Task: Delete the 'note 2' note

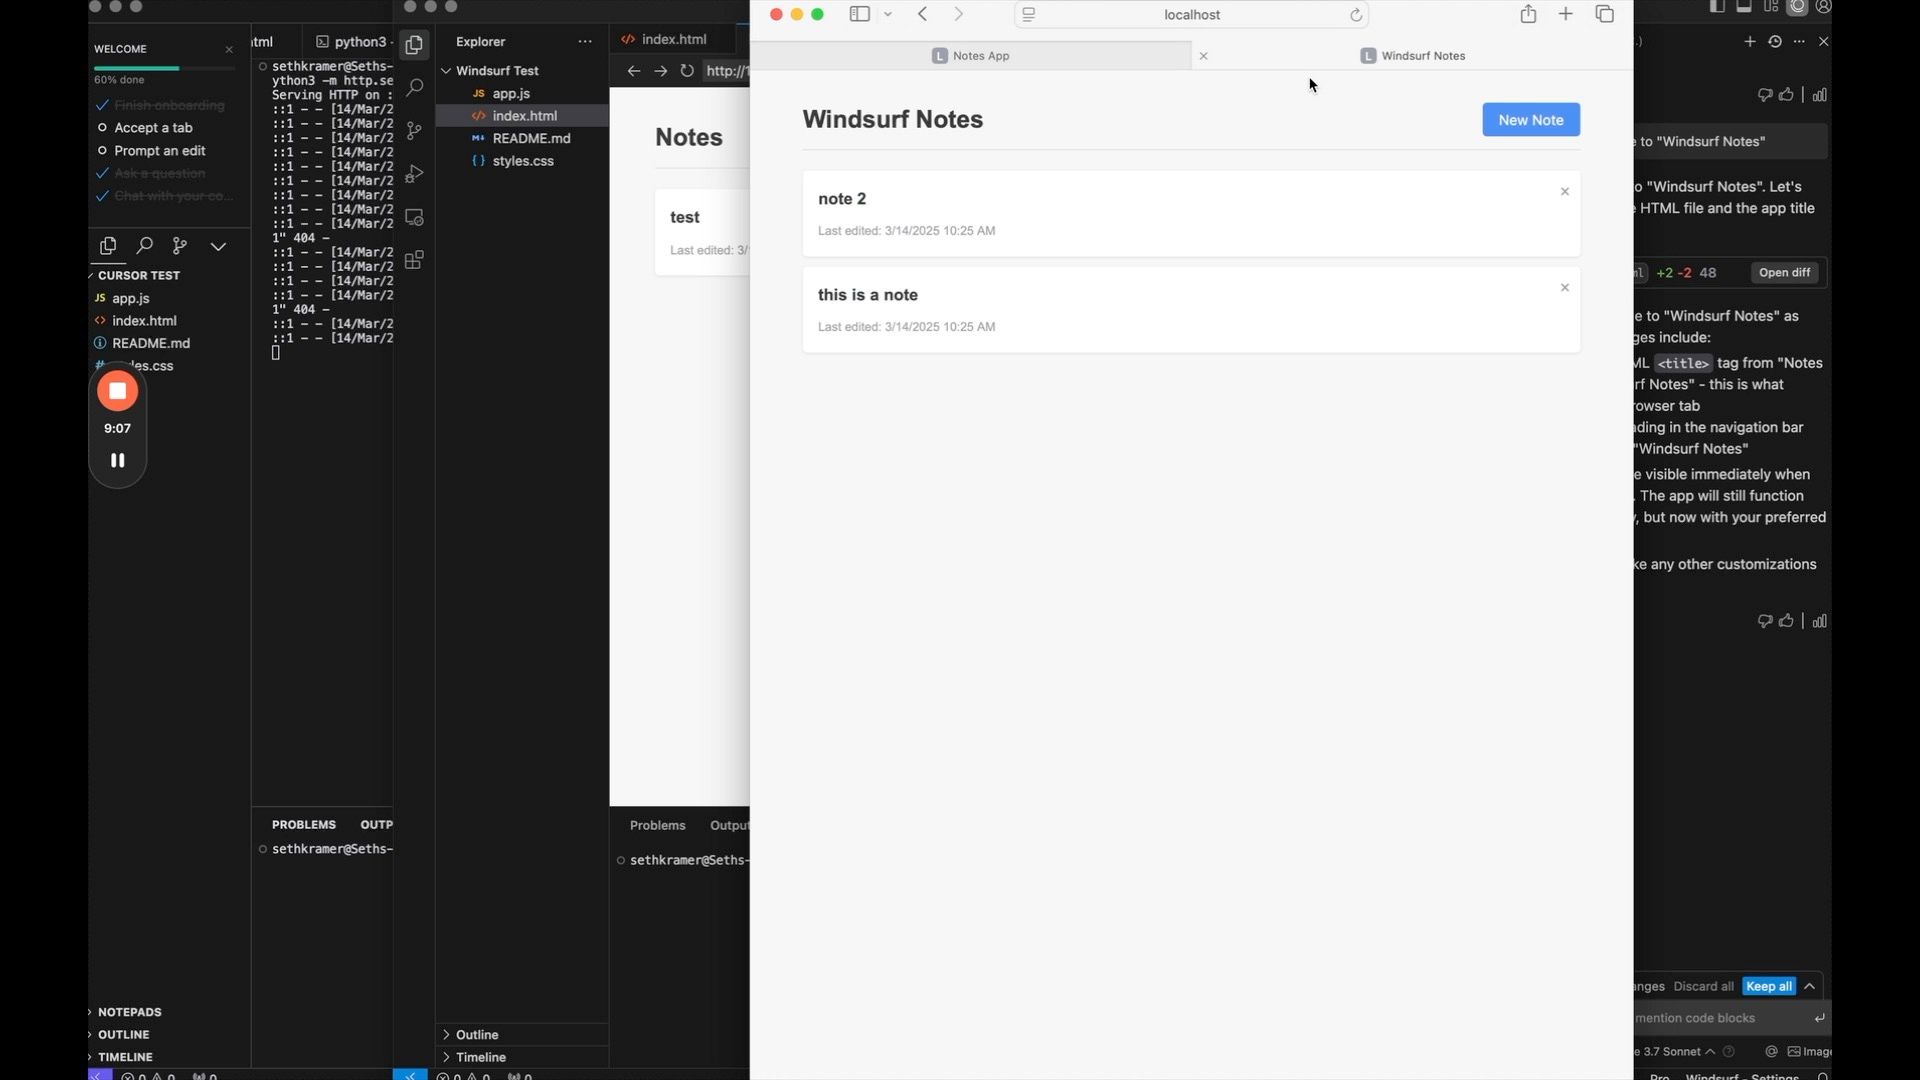Action: [x=1565, y=191]
